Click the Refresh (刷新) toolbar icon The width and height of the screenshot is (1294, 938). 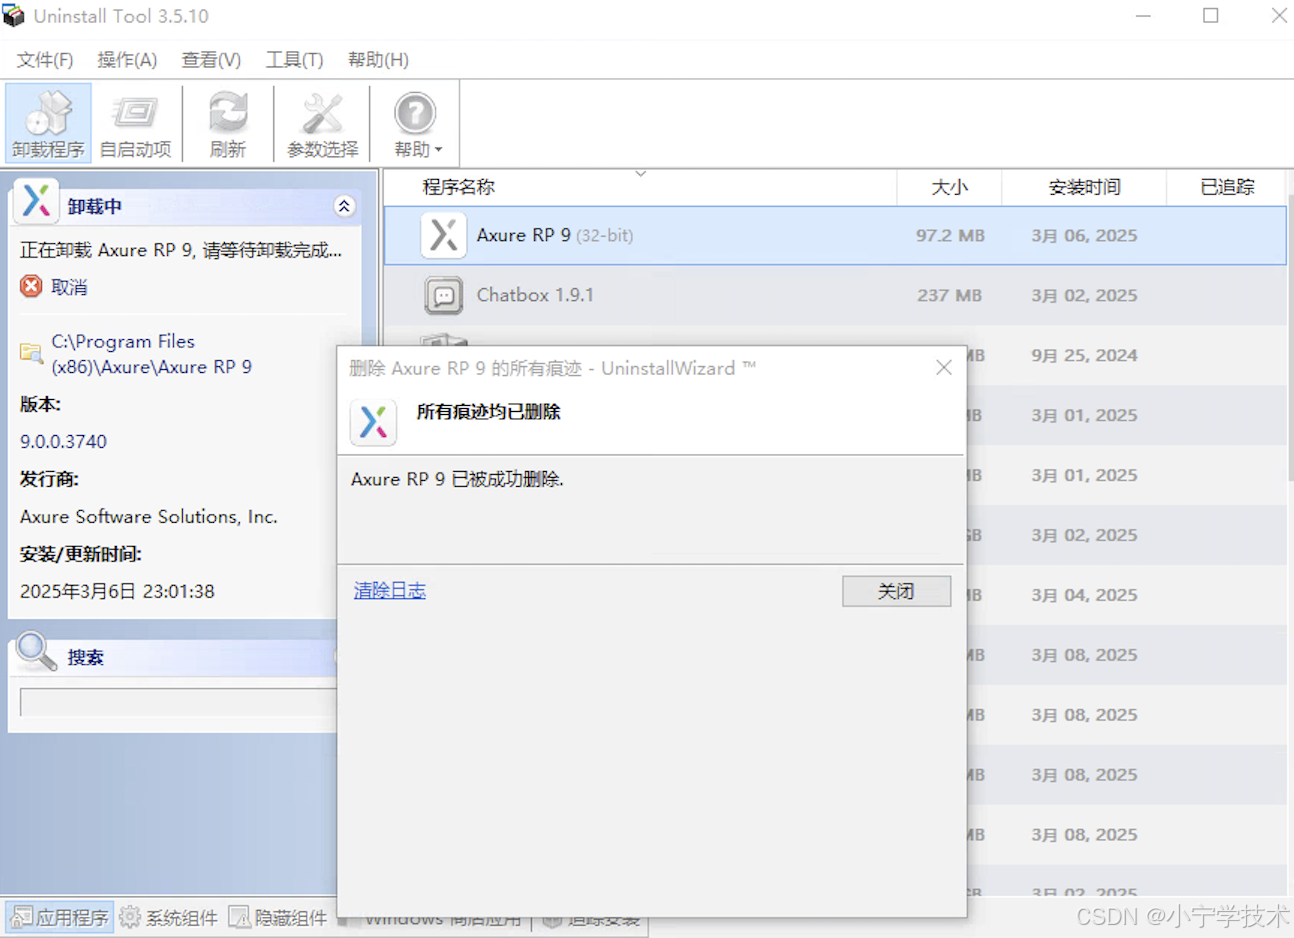coord(228,123)
